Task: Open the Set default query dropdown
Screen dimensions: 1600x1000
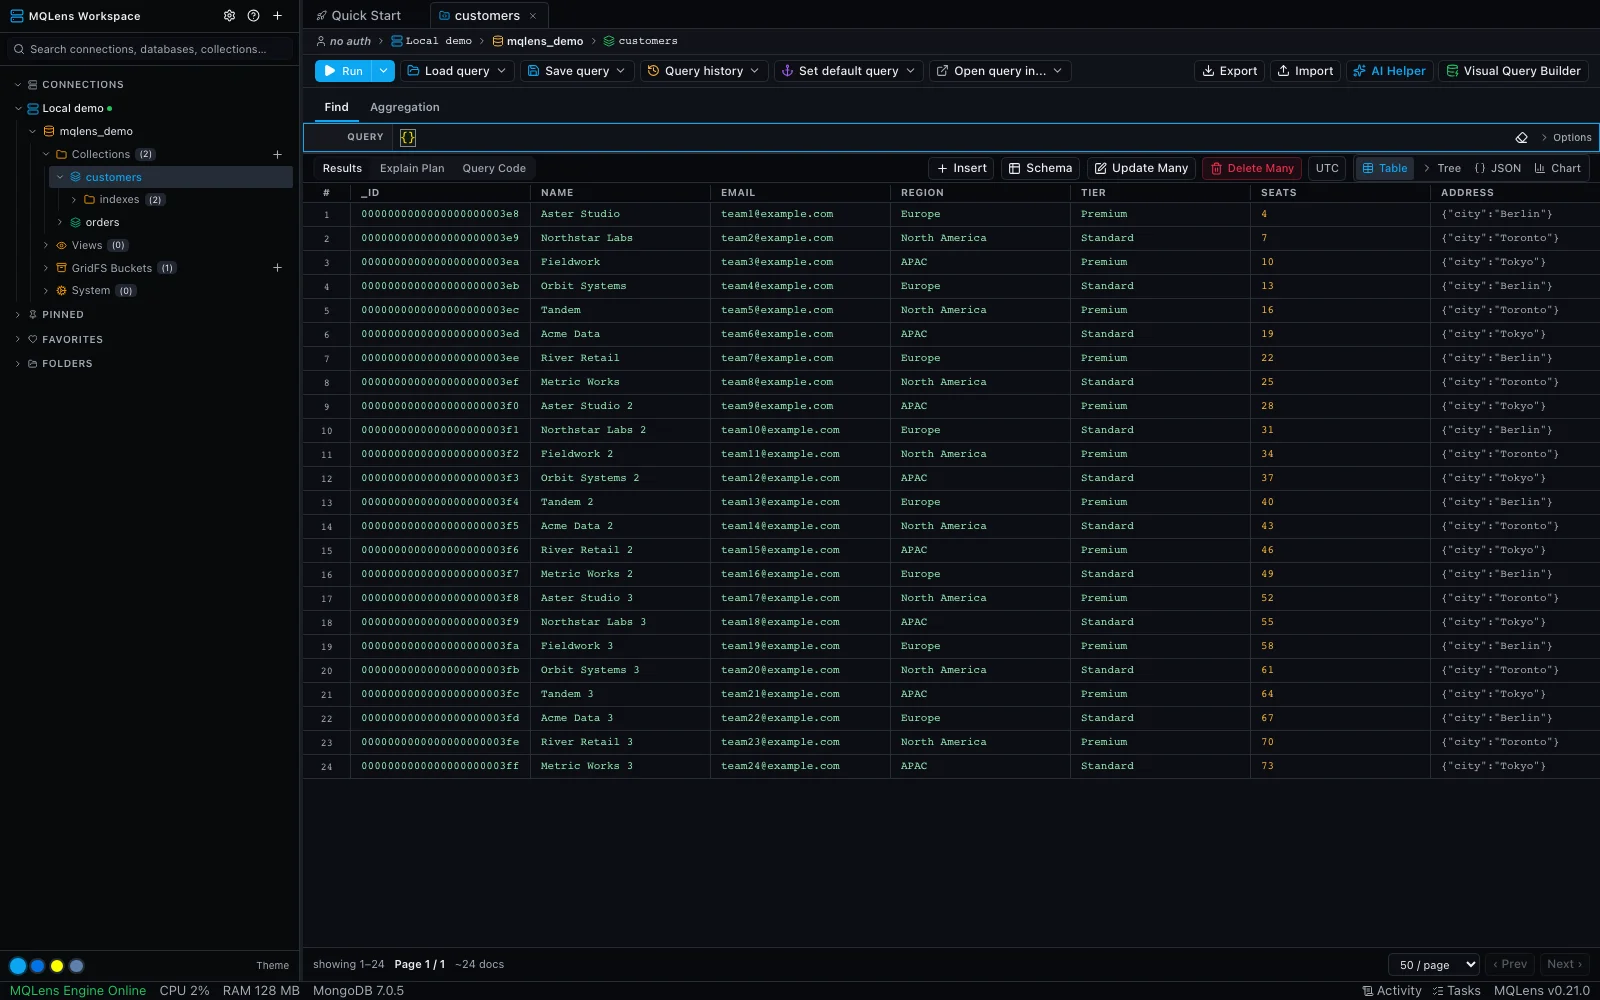Action: click(848, 71)
